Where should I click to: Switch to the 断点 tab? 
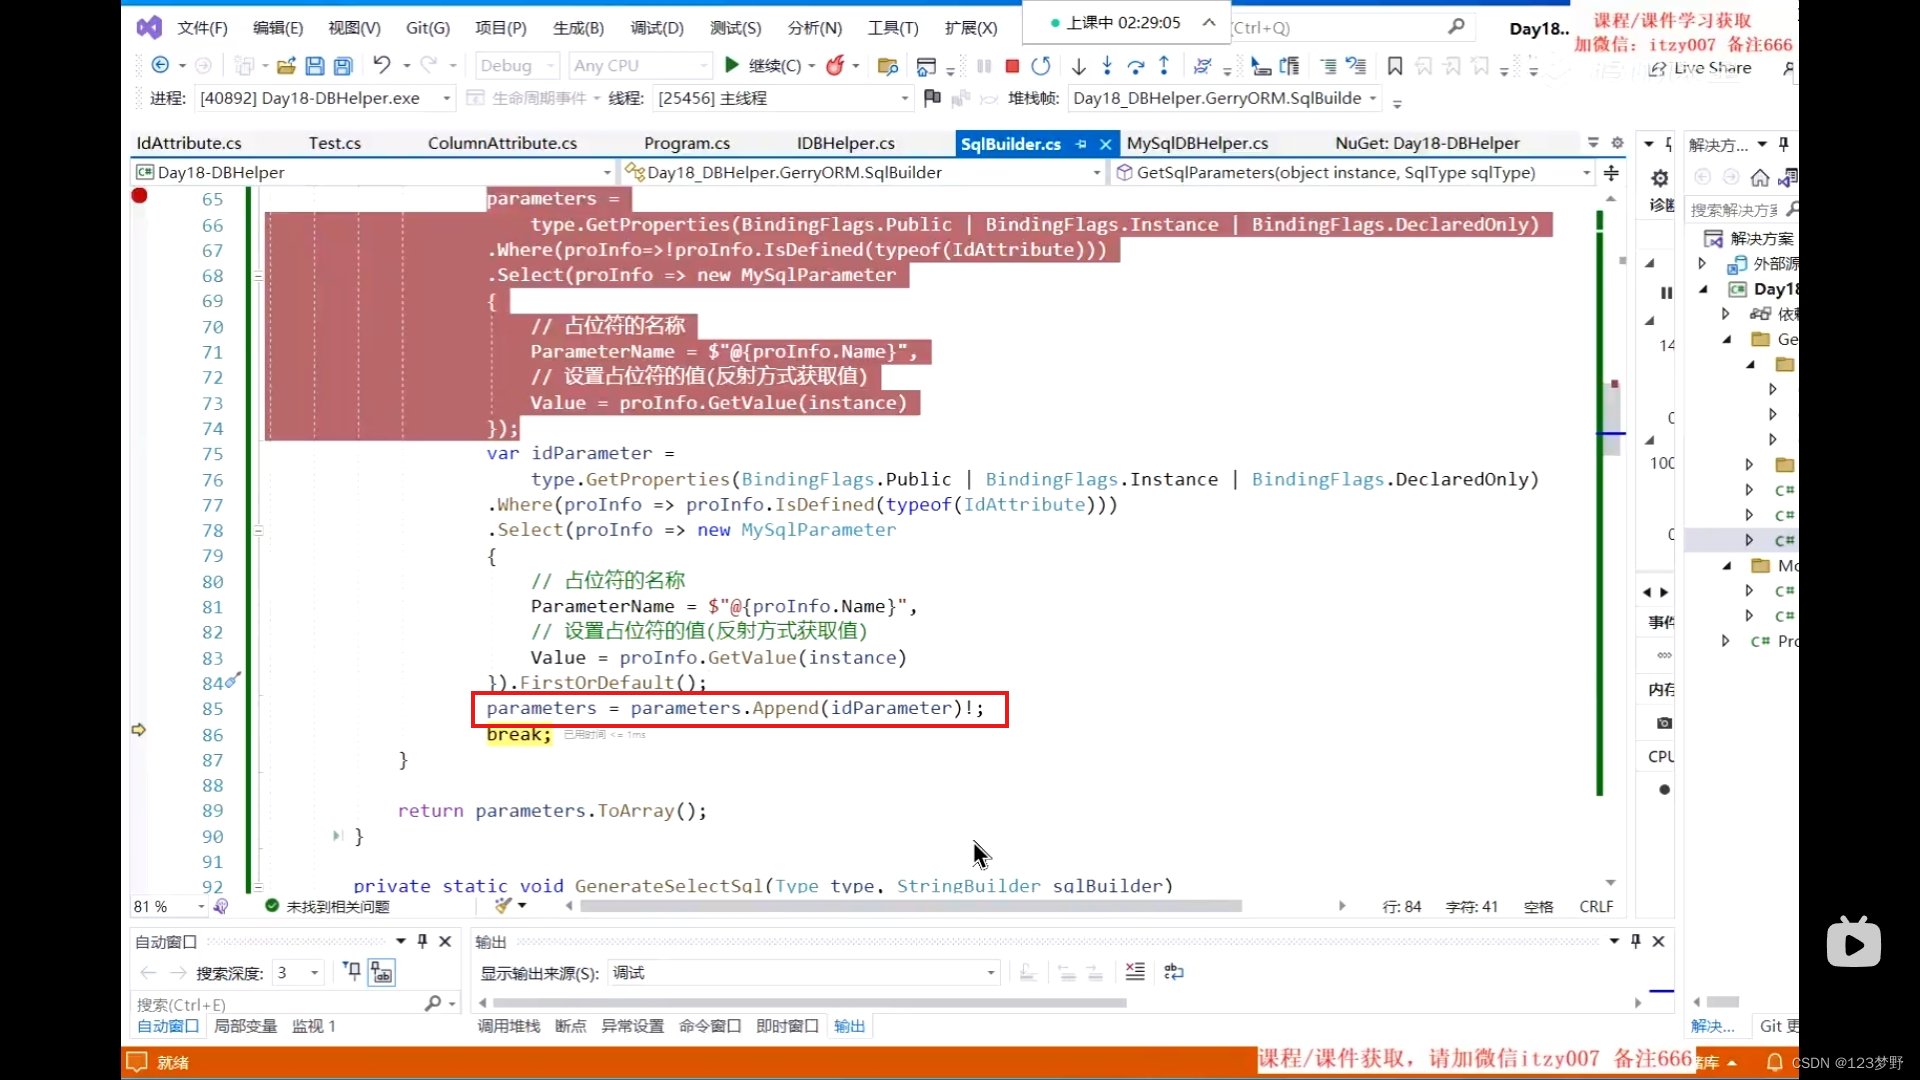tap(570, 1026)
